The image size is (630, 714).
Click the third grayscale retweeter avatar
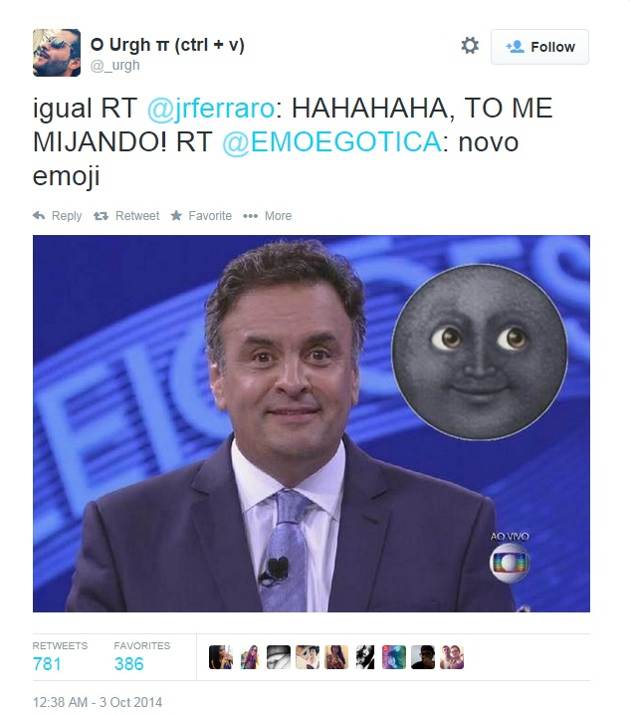(x=279, y=657)
